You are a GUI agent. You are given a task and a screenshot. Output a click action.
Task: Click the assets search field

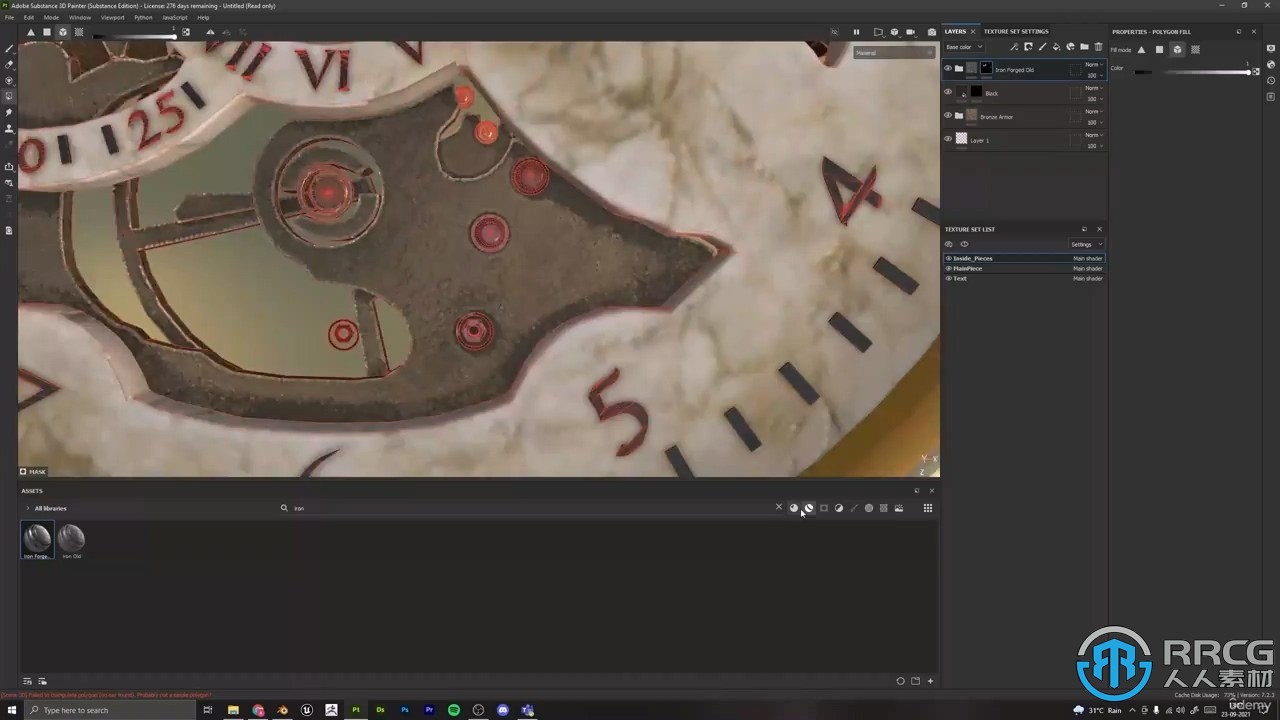(x=530, y=508)
